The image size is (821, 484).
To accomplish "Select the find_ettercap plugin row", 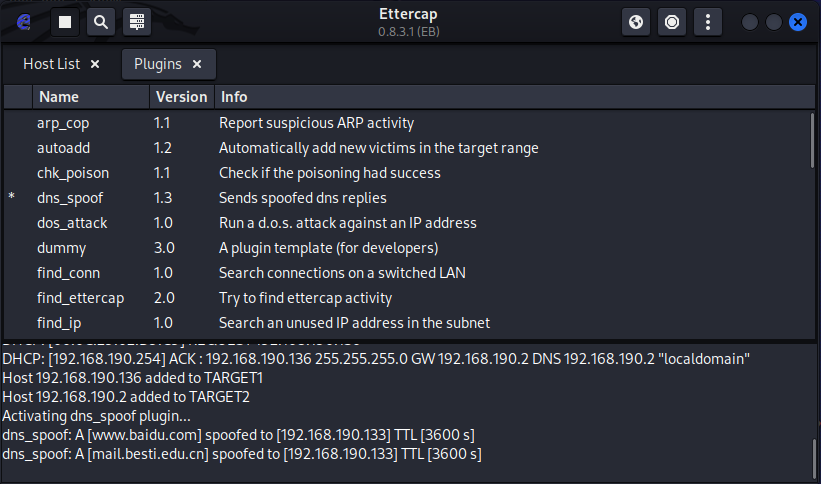I will [x=80, y=298].
